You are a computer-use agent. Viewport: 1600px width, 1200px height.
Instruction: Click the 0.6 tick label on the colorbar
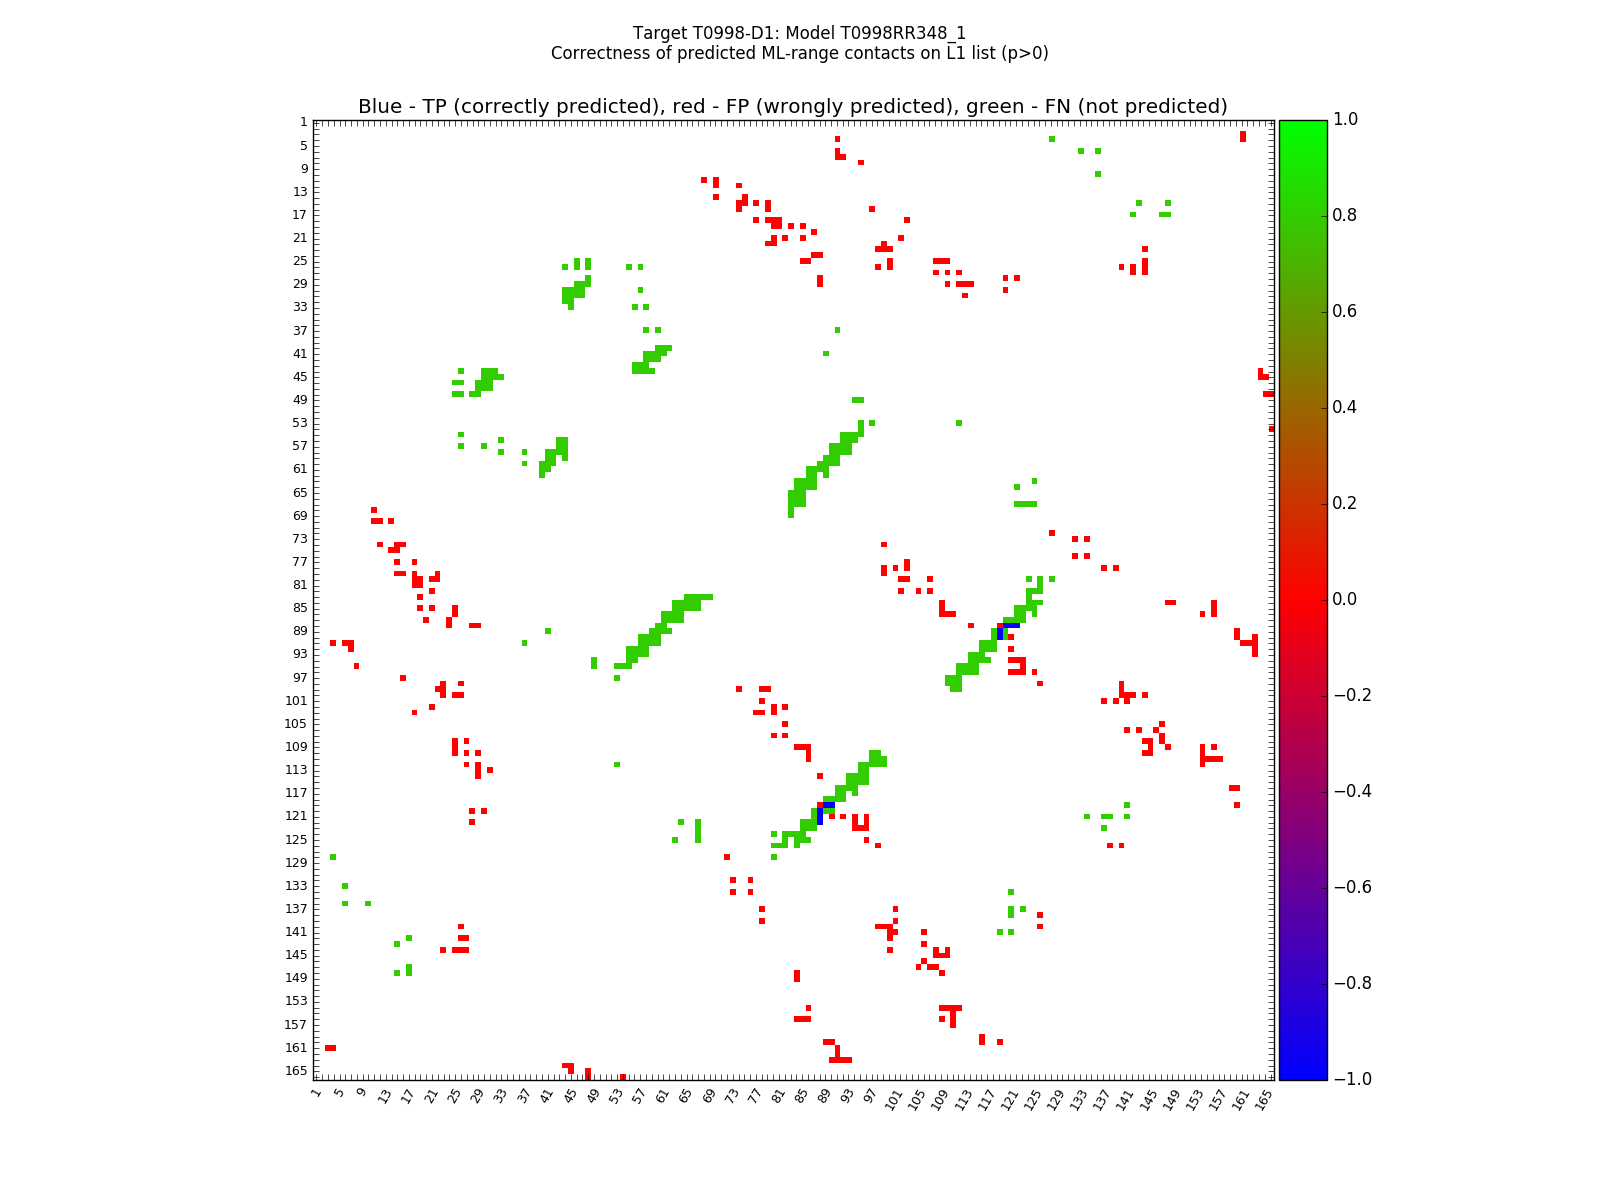click(x=1346, y=311)
